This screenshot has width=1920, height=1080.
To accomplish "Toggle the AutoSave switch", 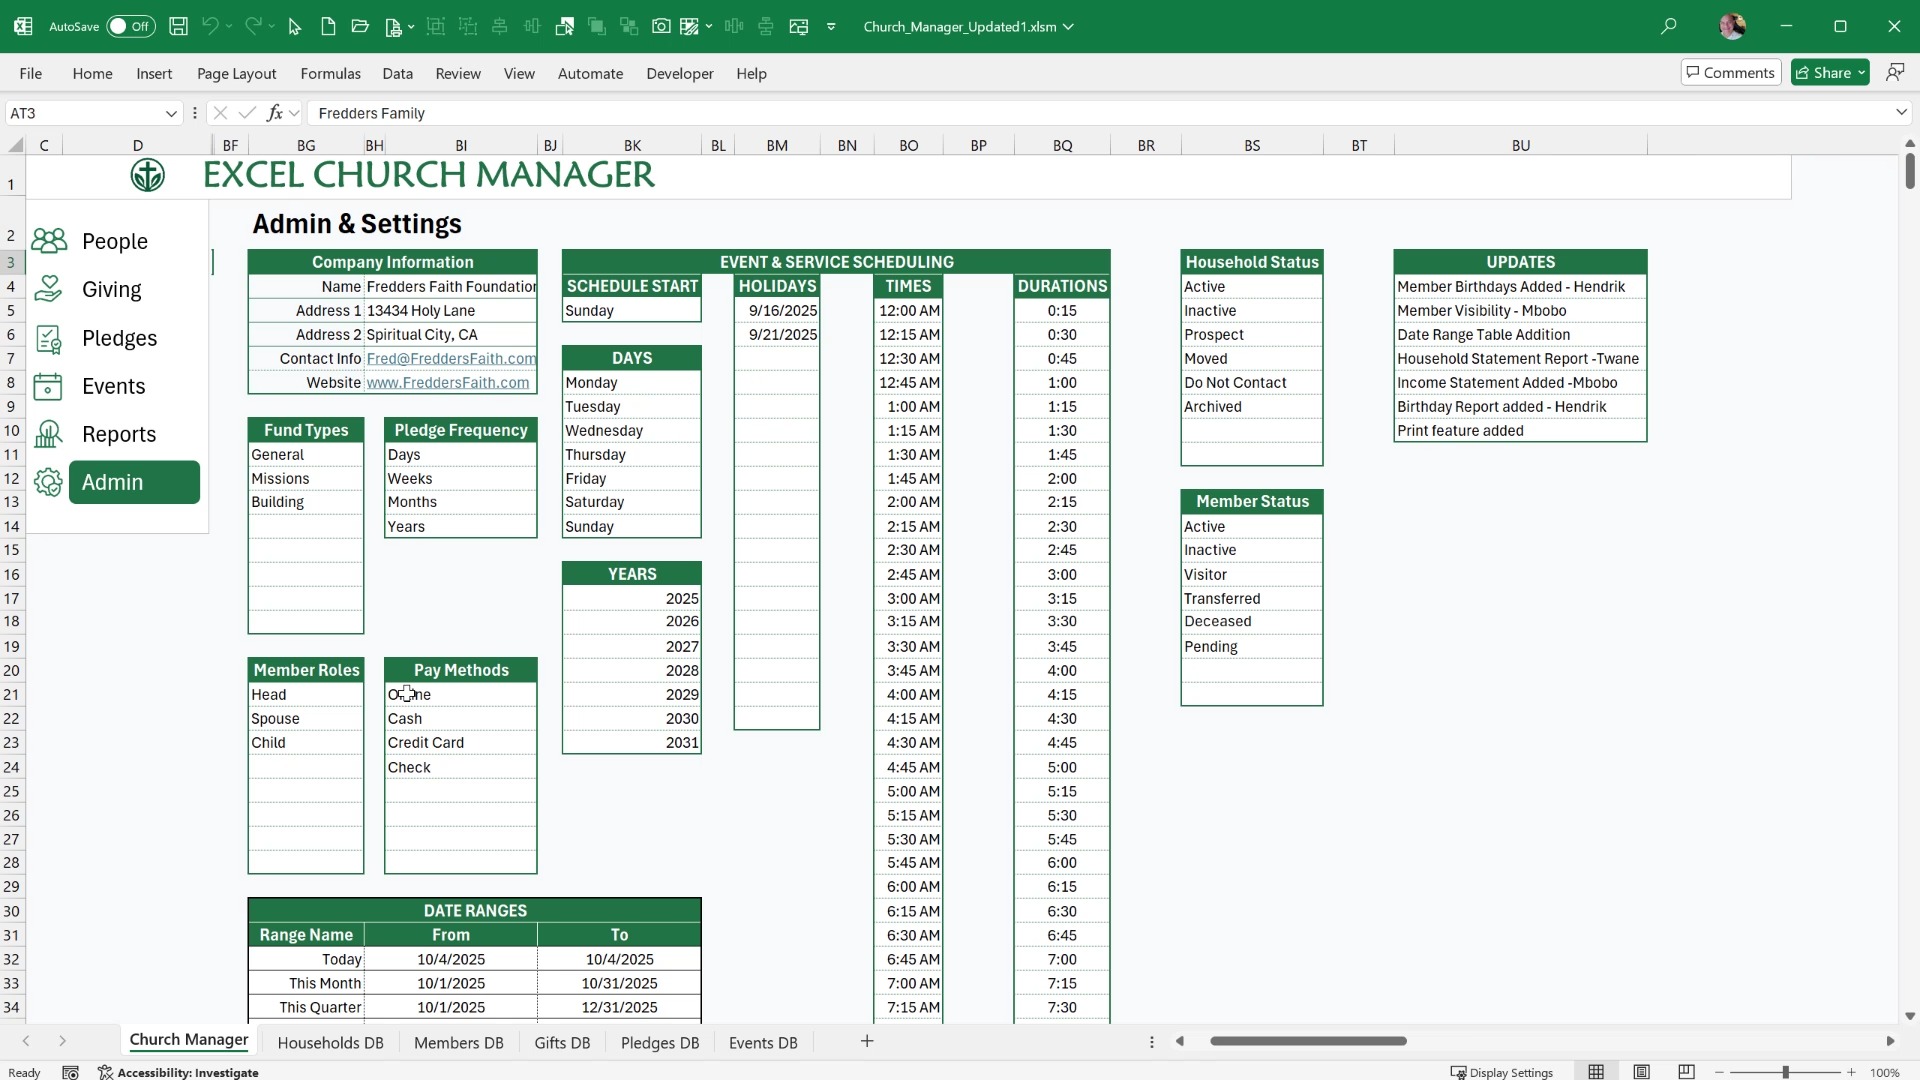I will point(131,26).
